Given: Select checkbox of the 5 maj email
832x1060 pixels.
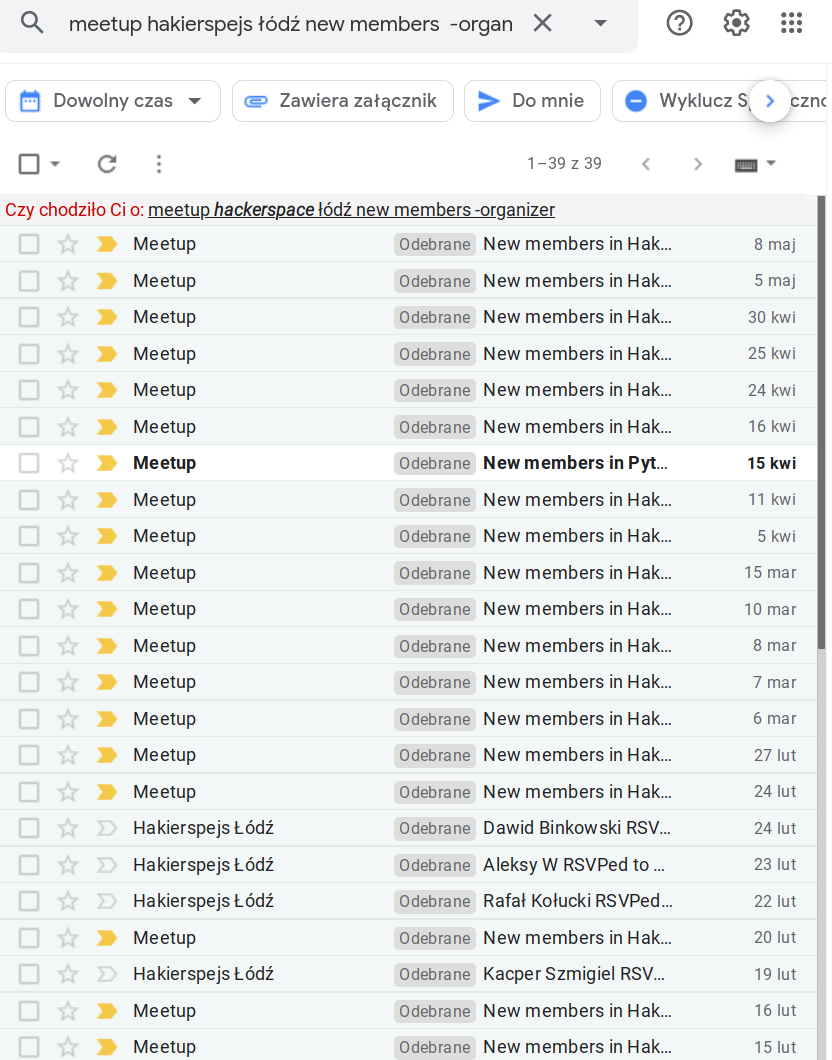Looking at the screenshot, I should tap(29, 281).
